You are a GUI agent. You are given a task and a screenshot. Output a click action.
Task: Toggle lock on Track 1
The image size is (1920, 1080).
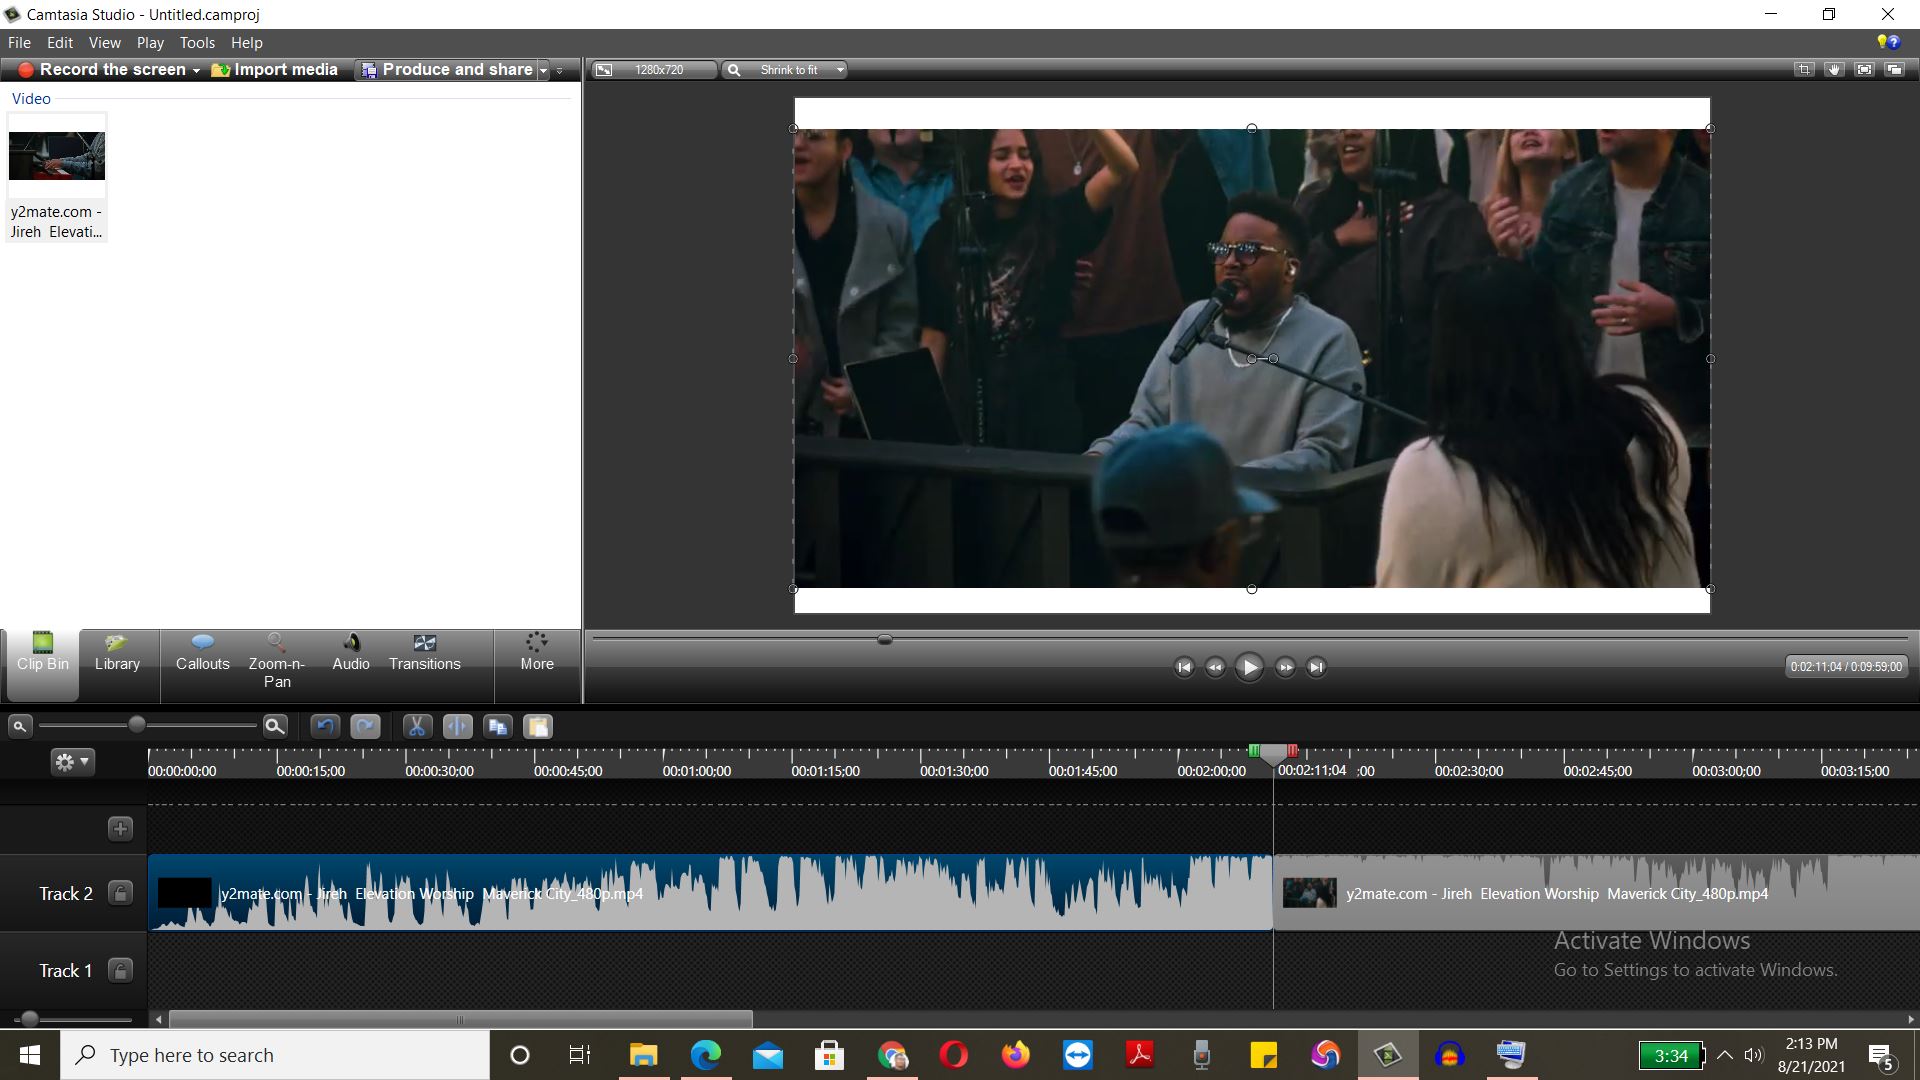[120, 970]
